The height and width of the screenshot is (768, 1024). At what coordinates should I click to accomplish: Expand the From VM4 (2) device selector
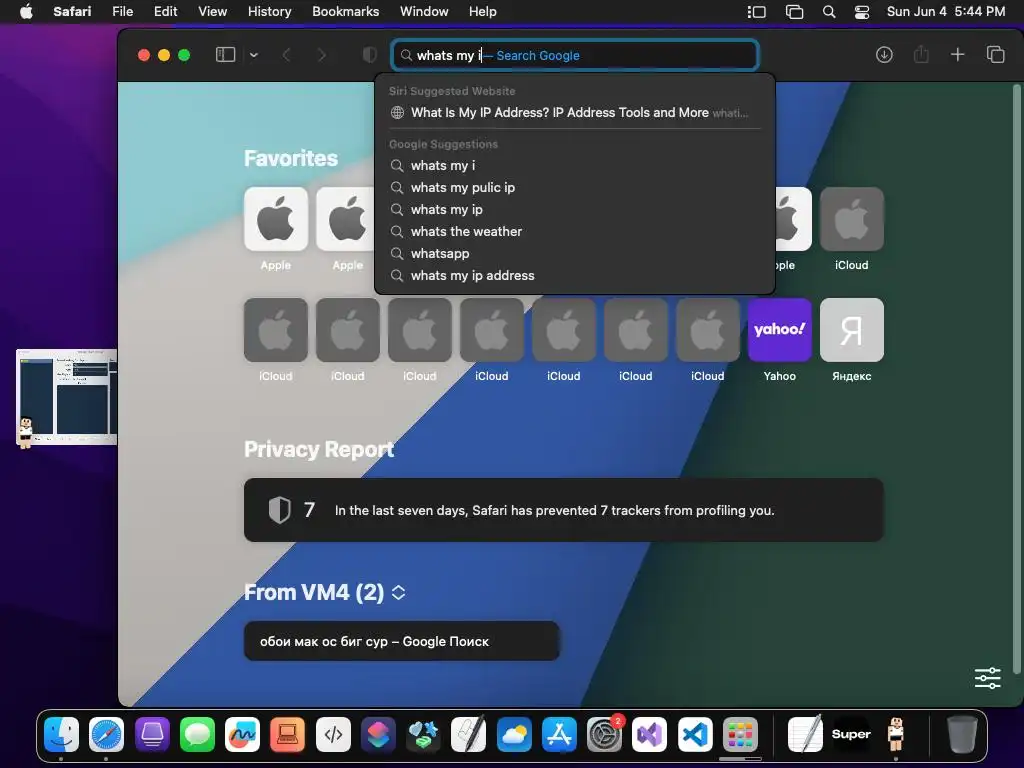398,592
